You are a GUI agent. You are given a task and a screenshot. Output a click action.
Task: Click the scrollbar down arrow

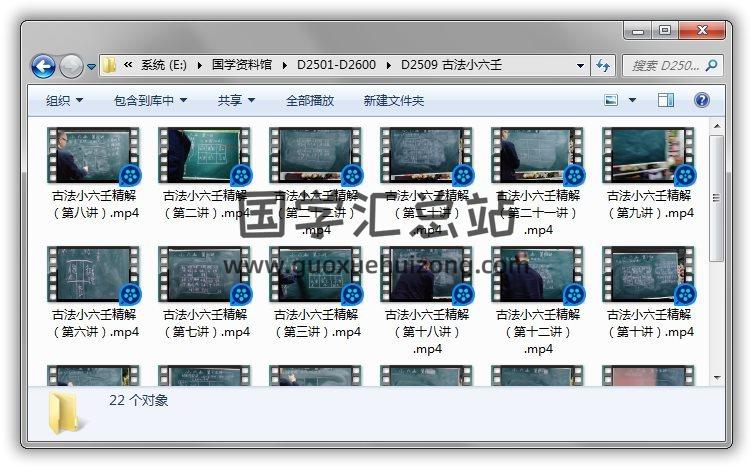coord(717,378)
